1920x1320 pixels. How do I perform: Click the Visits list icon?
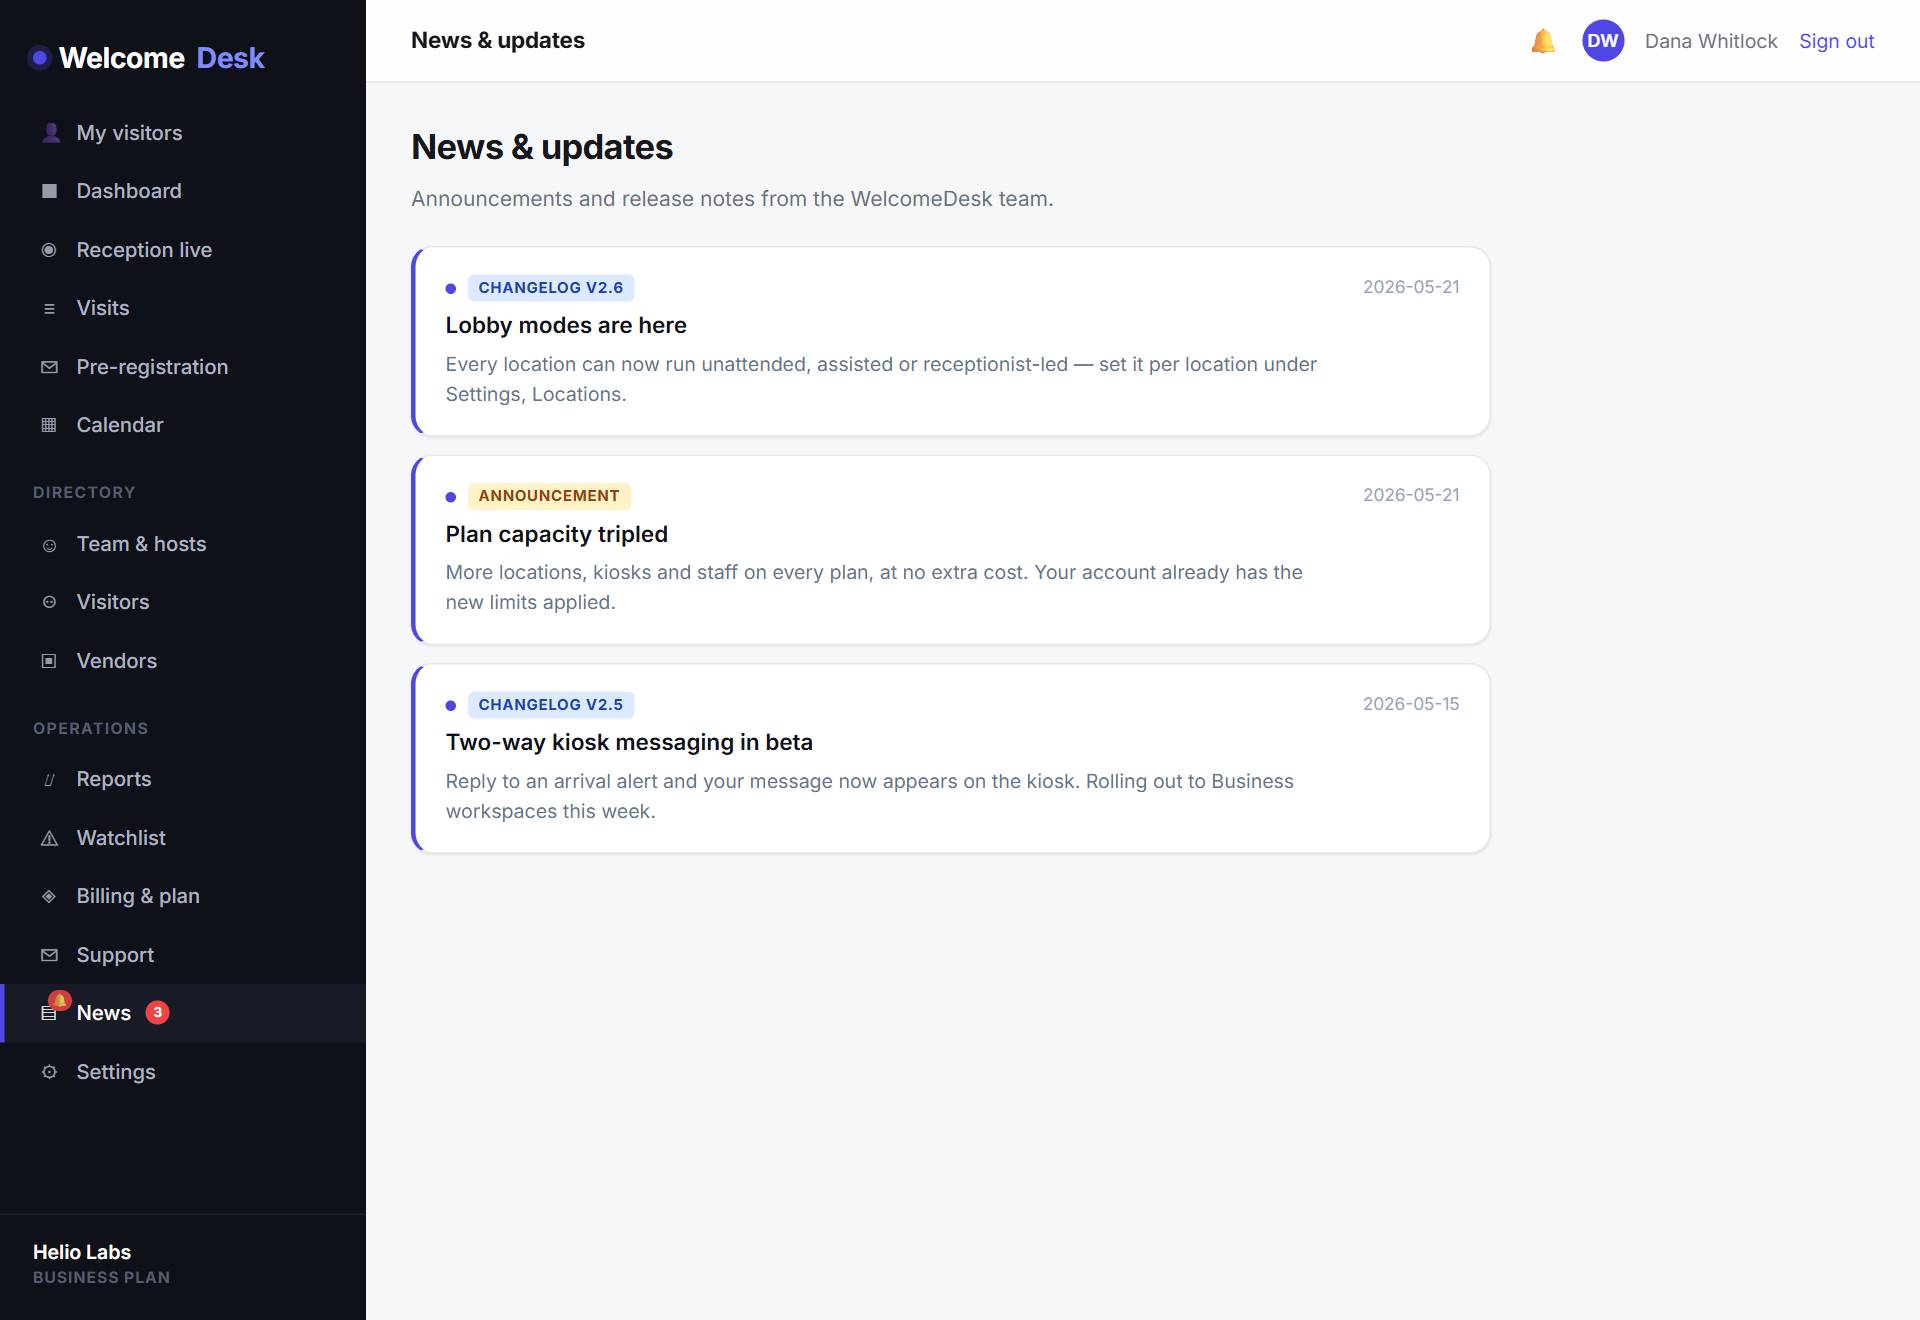coord(49,308)
